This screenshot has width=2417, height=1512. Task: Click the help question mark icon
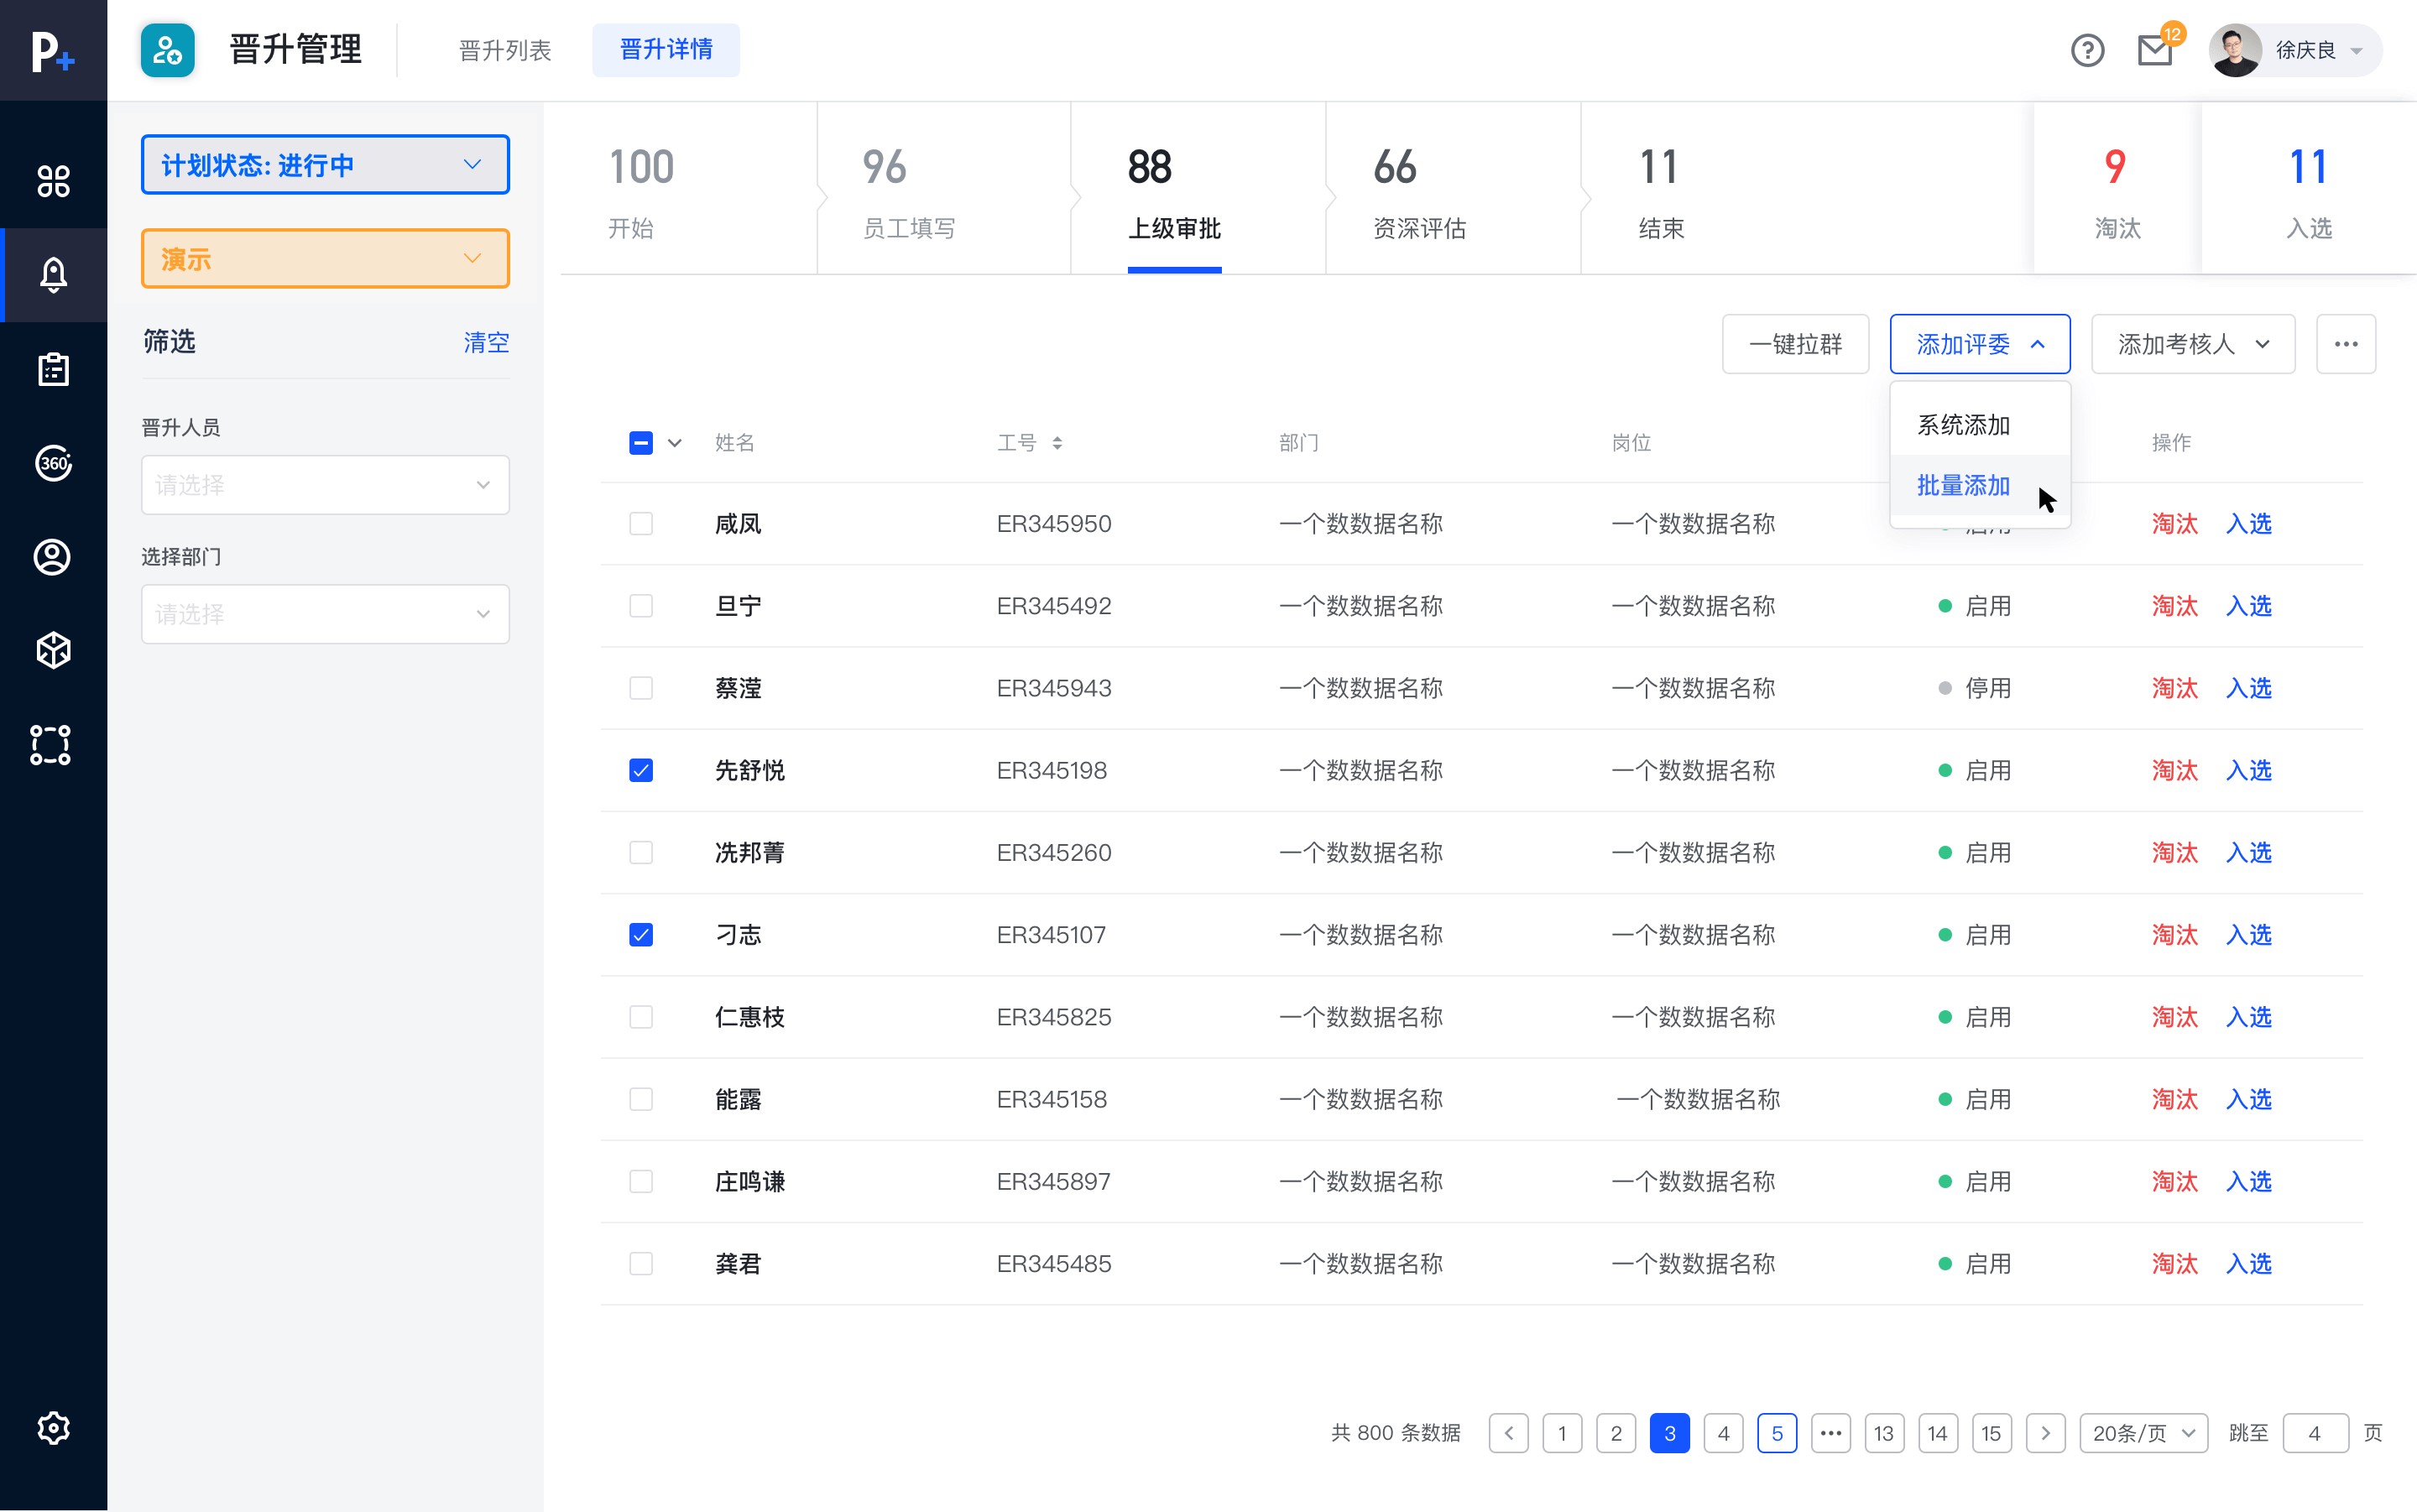pos(2087,50)
